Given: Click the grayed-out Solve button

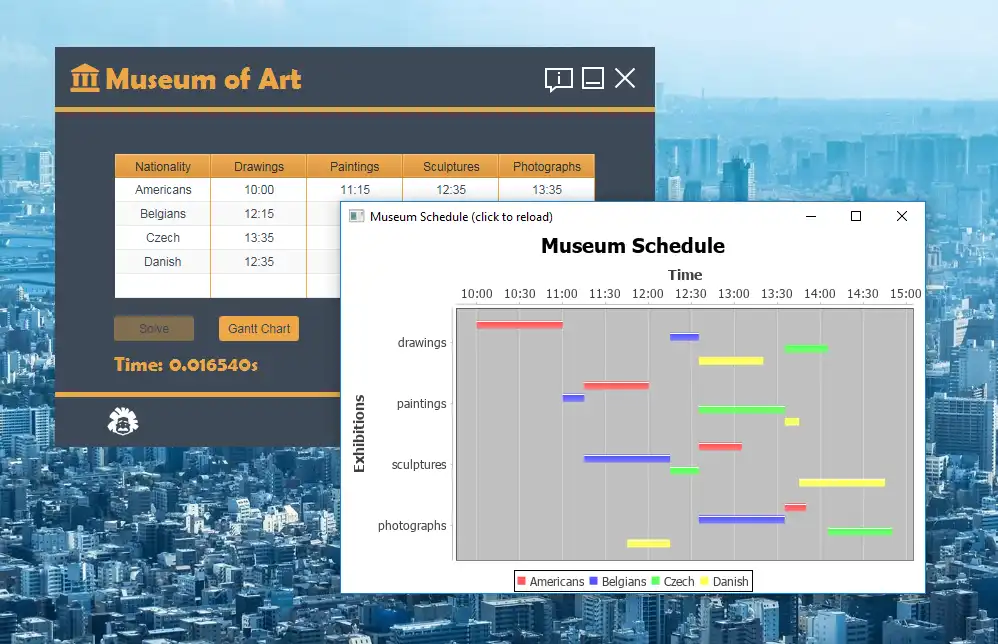Looking at the screenshot, I should 154,328.
